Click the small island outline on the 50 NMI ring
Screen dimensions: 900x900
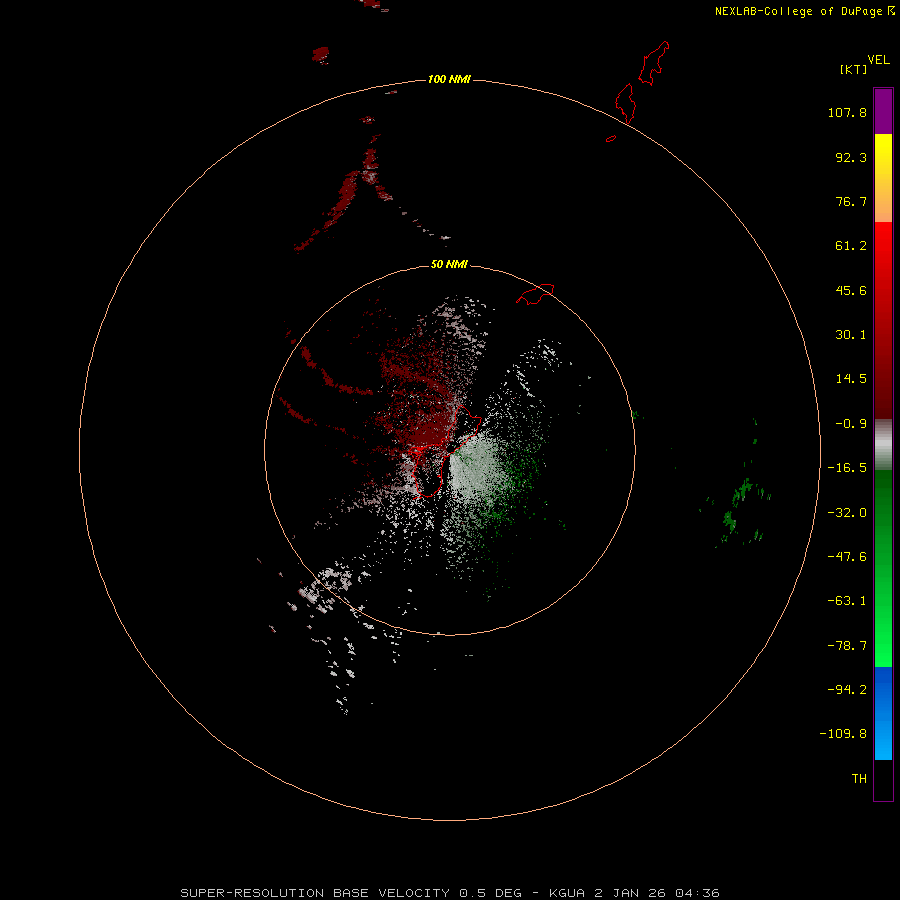[535, 294]
